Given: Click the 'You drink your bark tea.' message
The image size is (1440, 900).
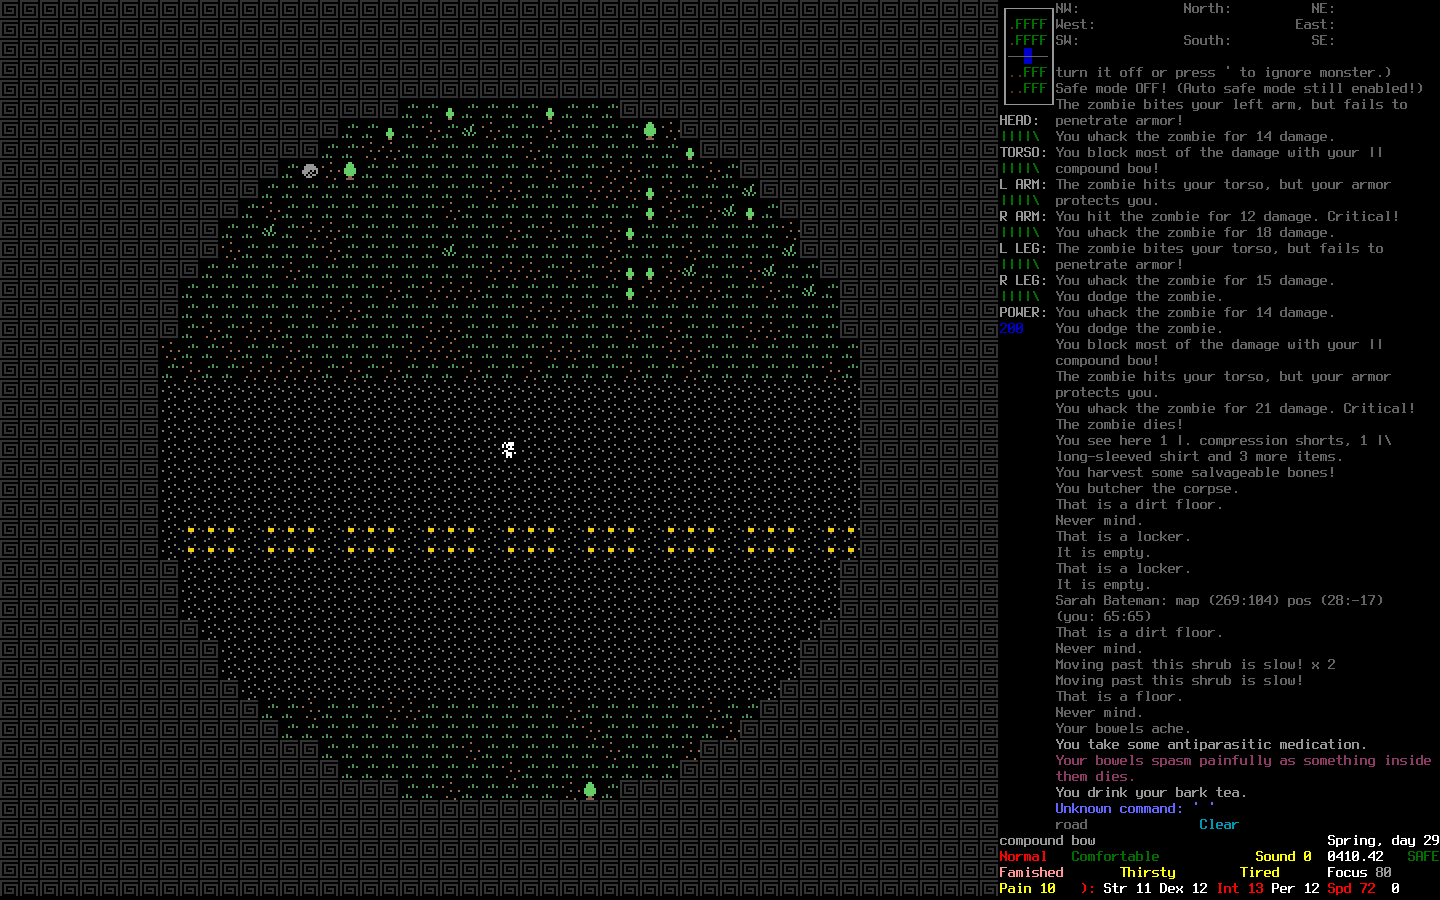Looking at the screenshot, I should tap(1152, 792).
